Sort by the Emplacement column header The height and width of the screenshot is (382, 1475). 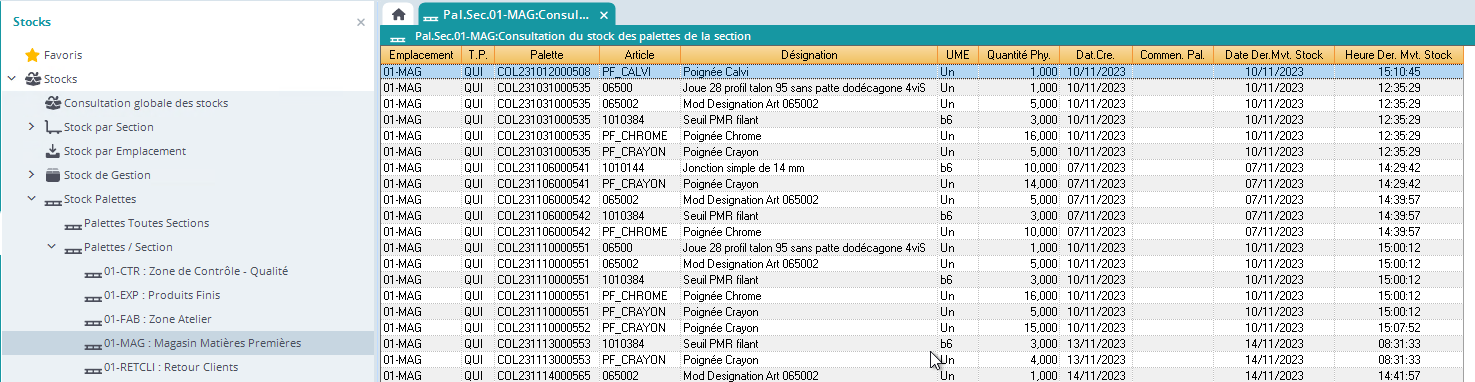click(421, 55)
